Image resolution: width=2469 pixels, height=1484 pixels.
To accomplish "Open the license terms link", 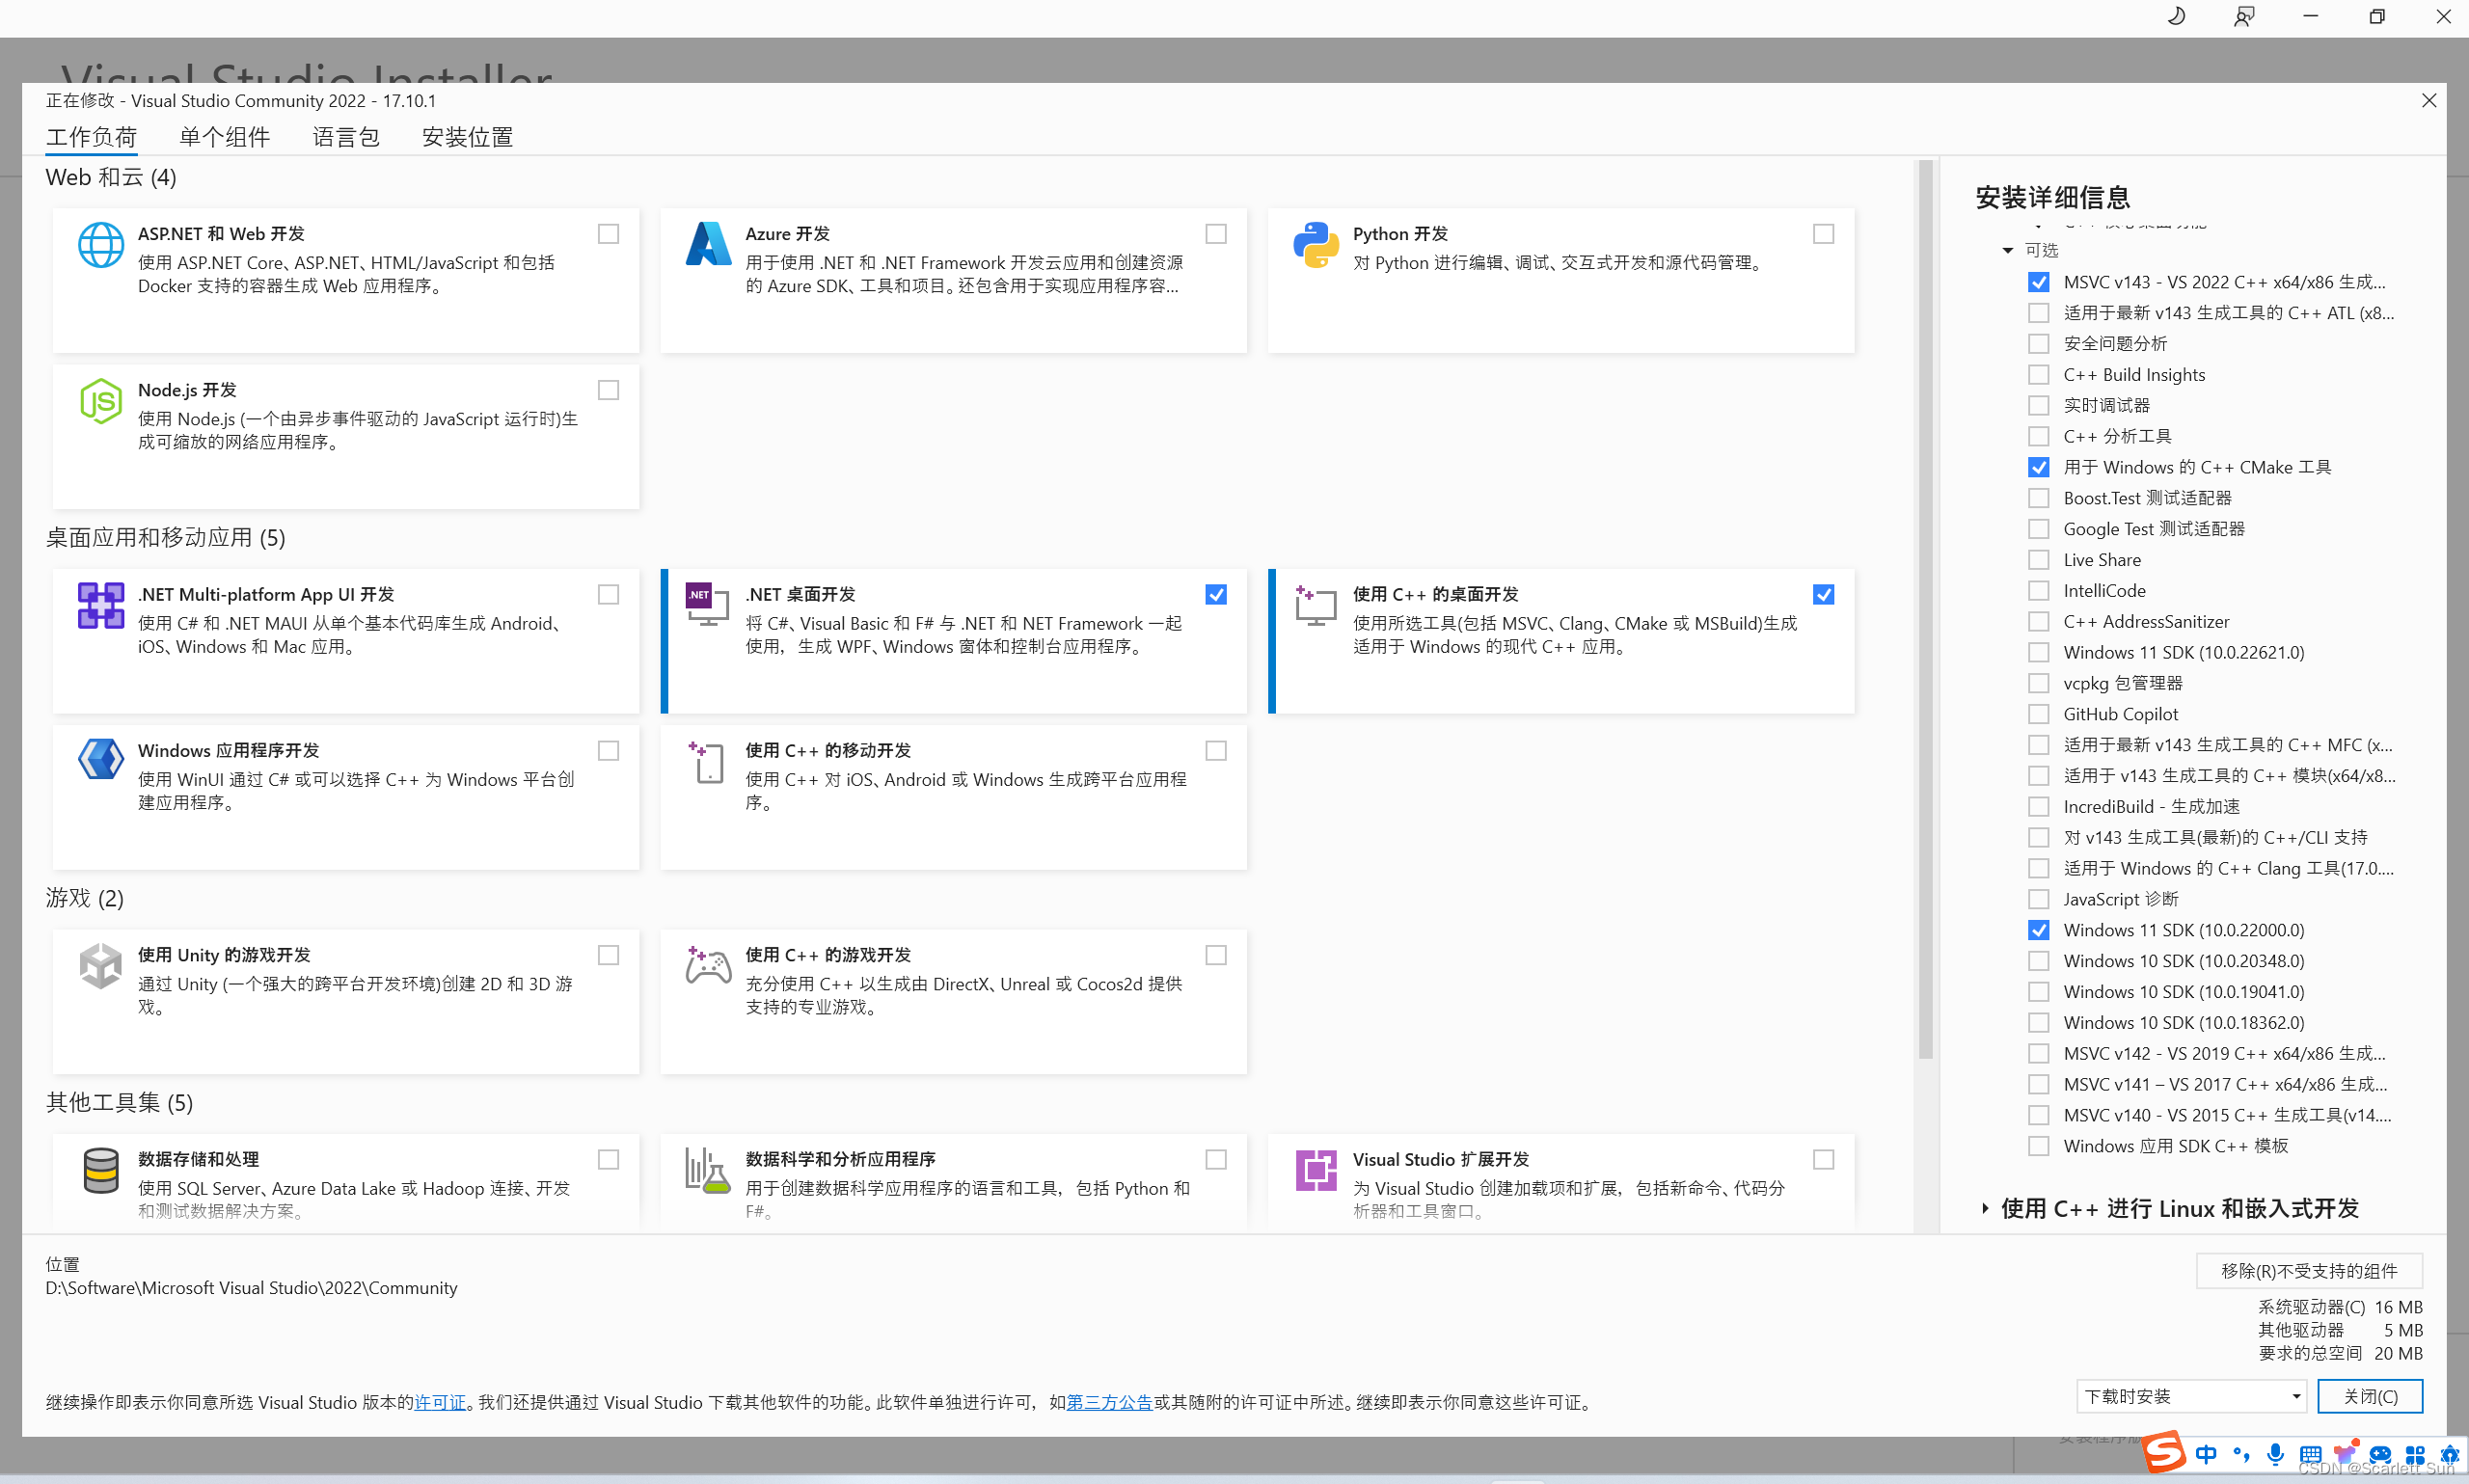I will 440,1402.
